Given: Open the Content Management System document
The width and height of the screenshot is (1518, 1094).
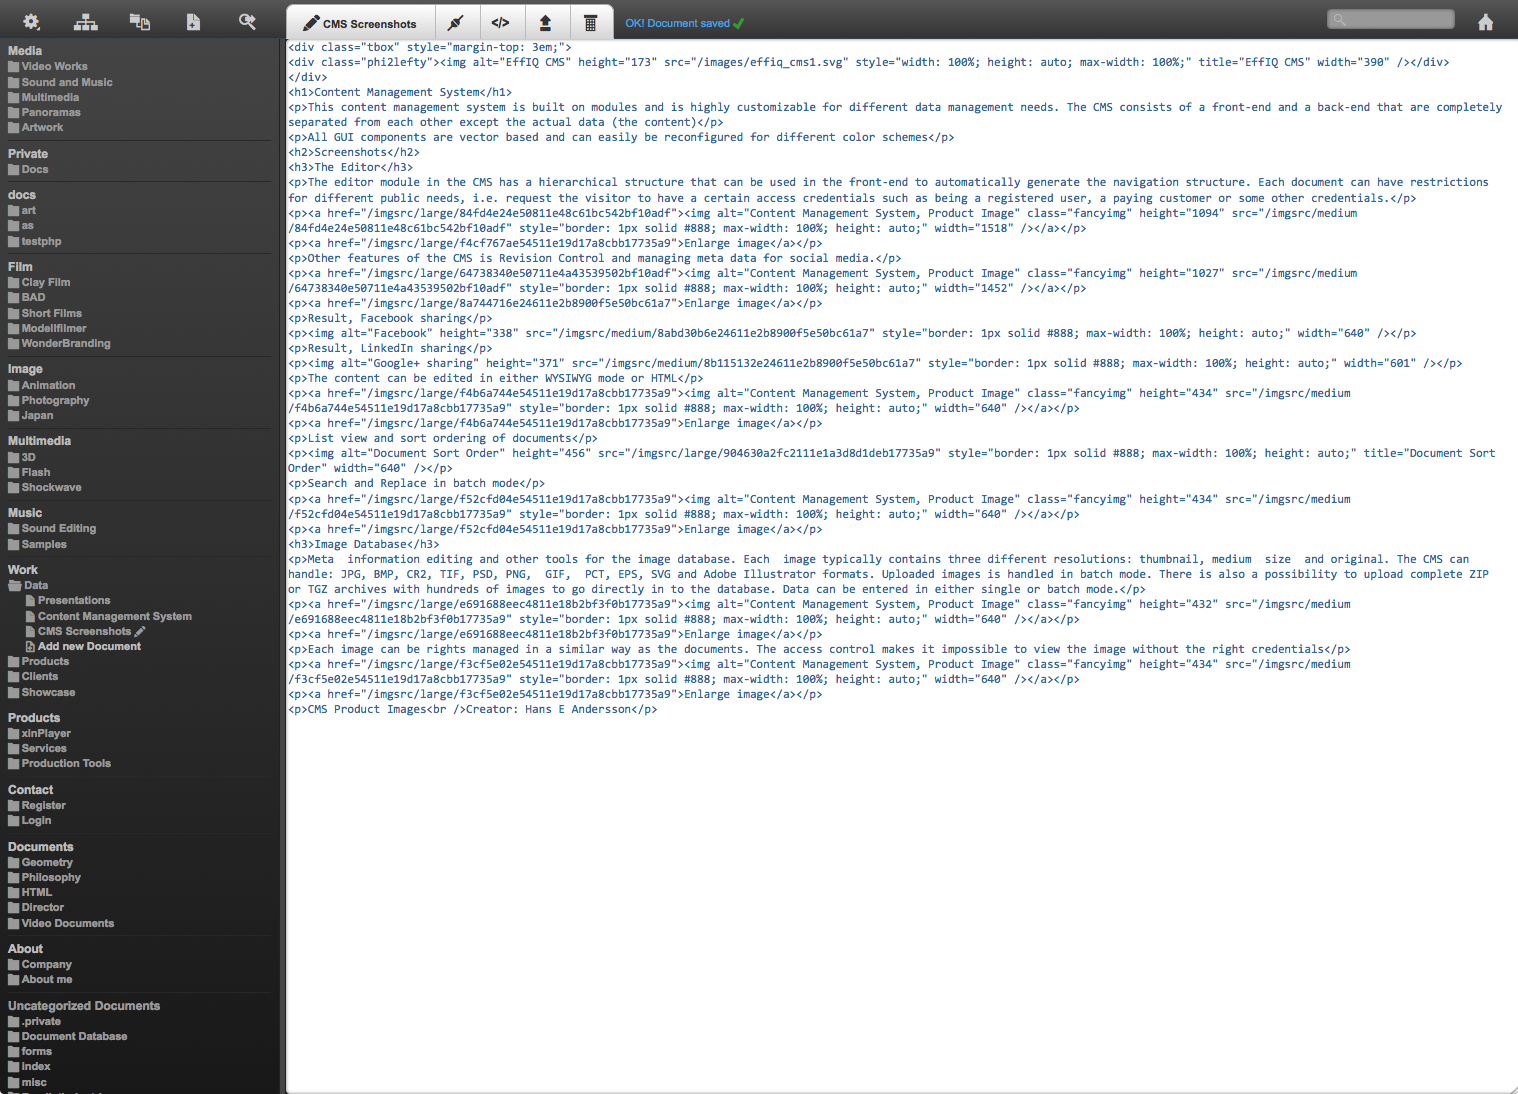Looking at the screenshot, I should [114, 617].
